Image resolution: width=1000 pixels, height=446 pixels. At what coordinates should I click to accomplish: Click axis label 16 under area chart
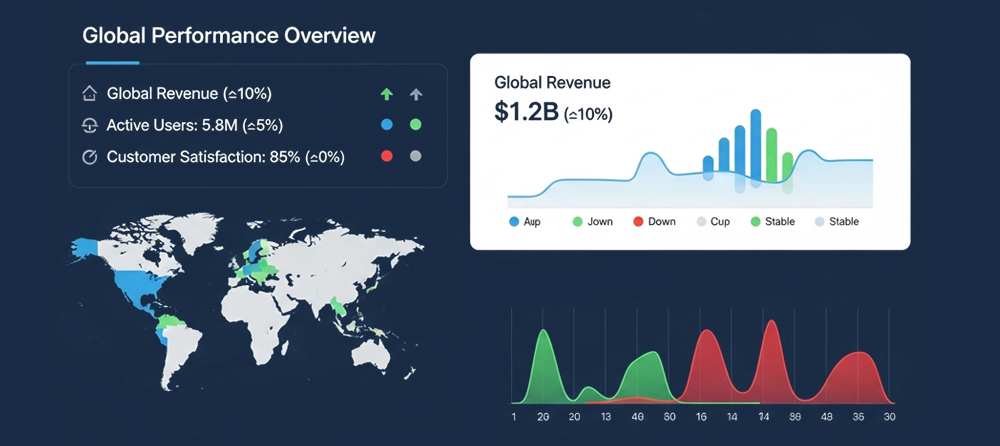pyautogui.click(x=700, y=417)
